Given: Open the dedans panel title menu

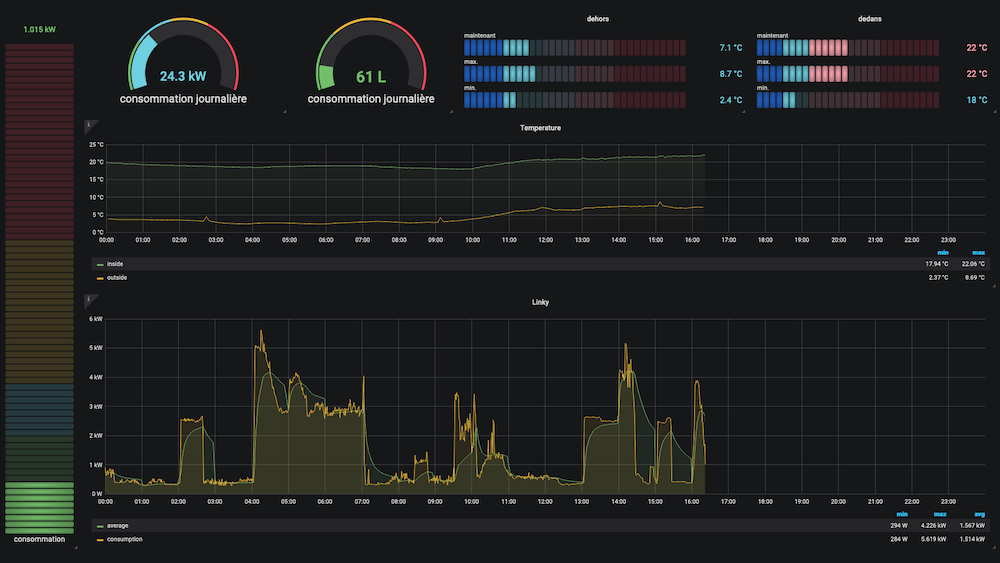Looking at the screenshot, I should [869, 19].
